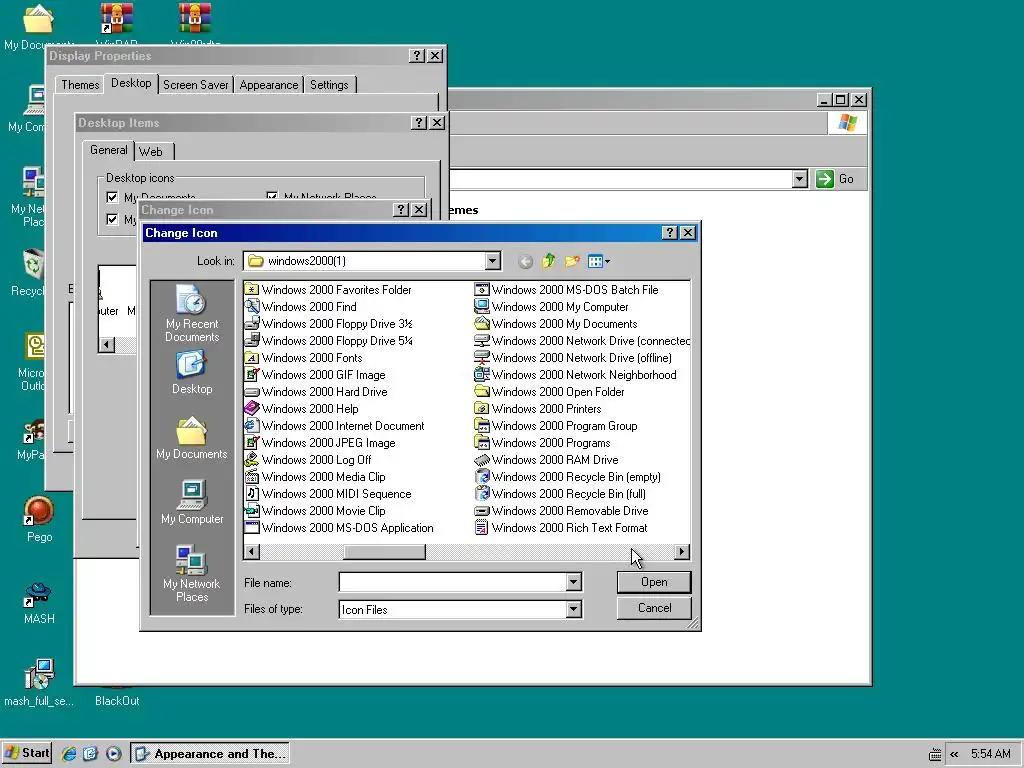
Task: Browse My Network Places in places bar
Action: [191, 573]
